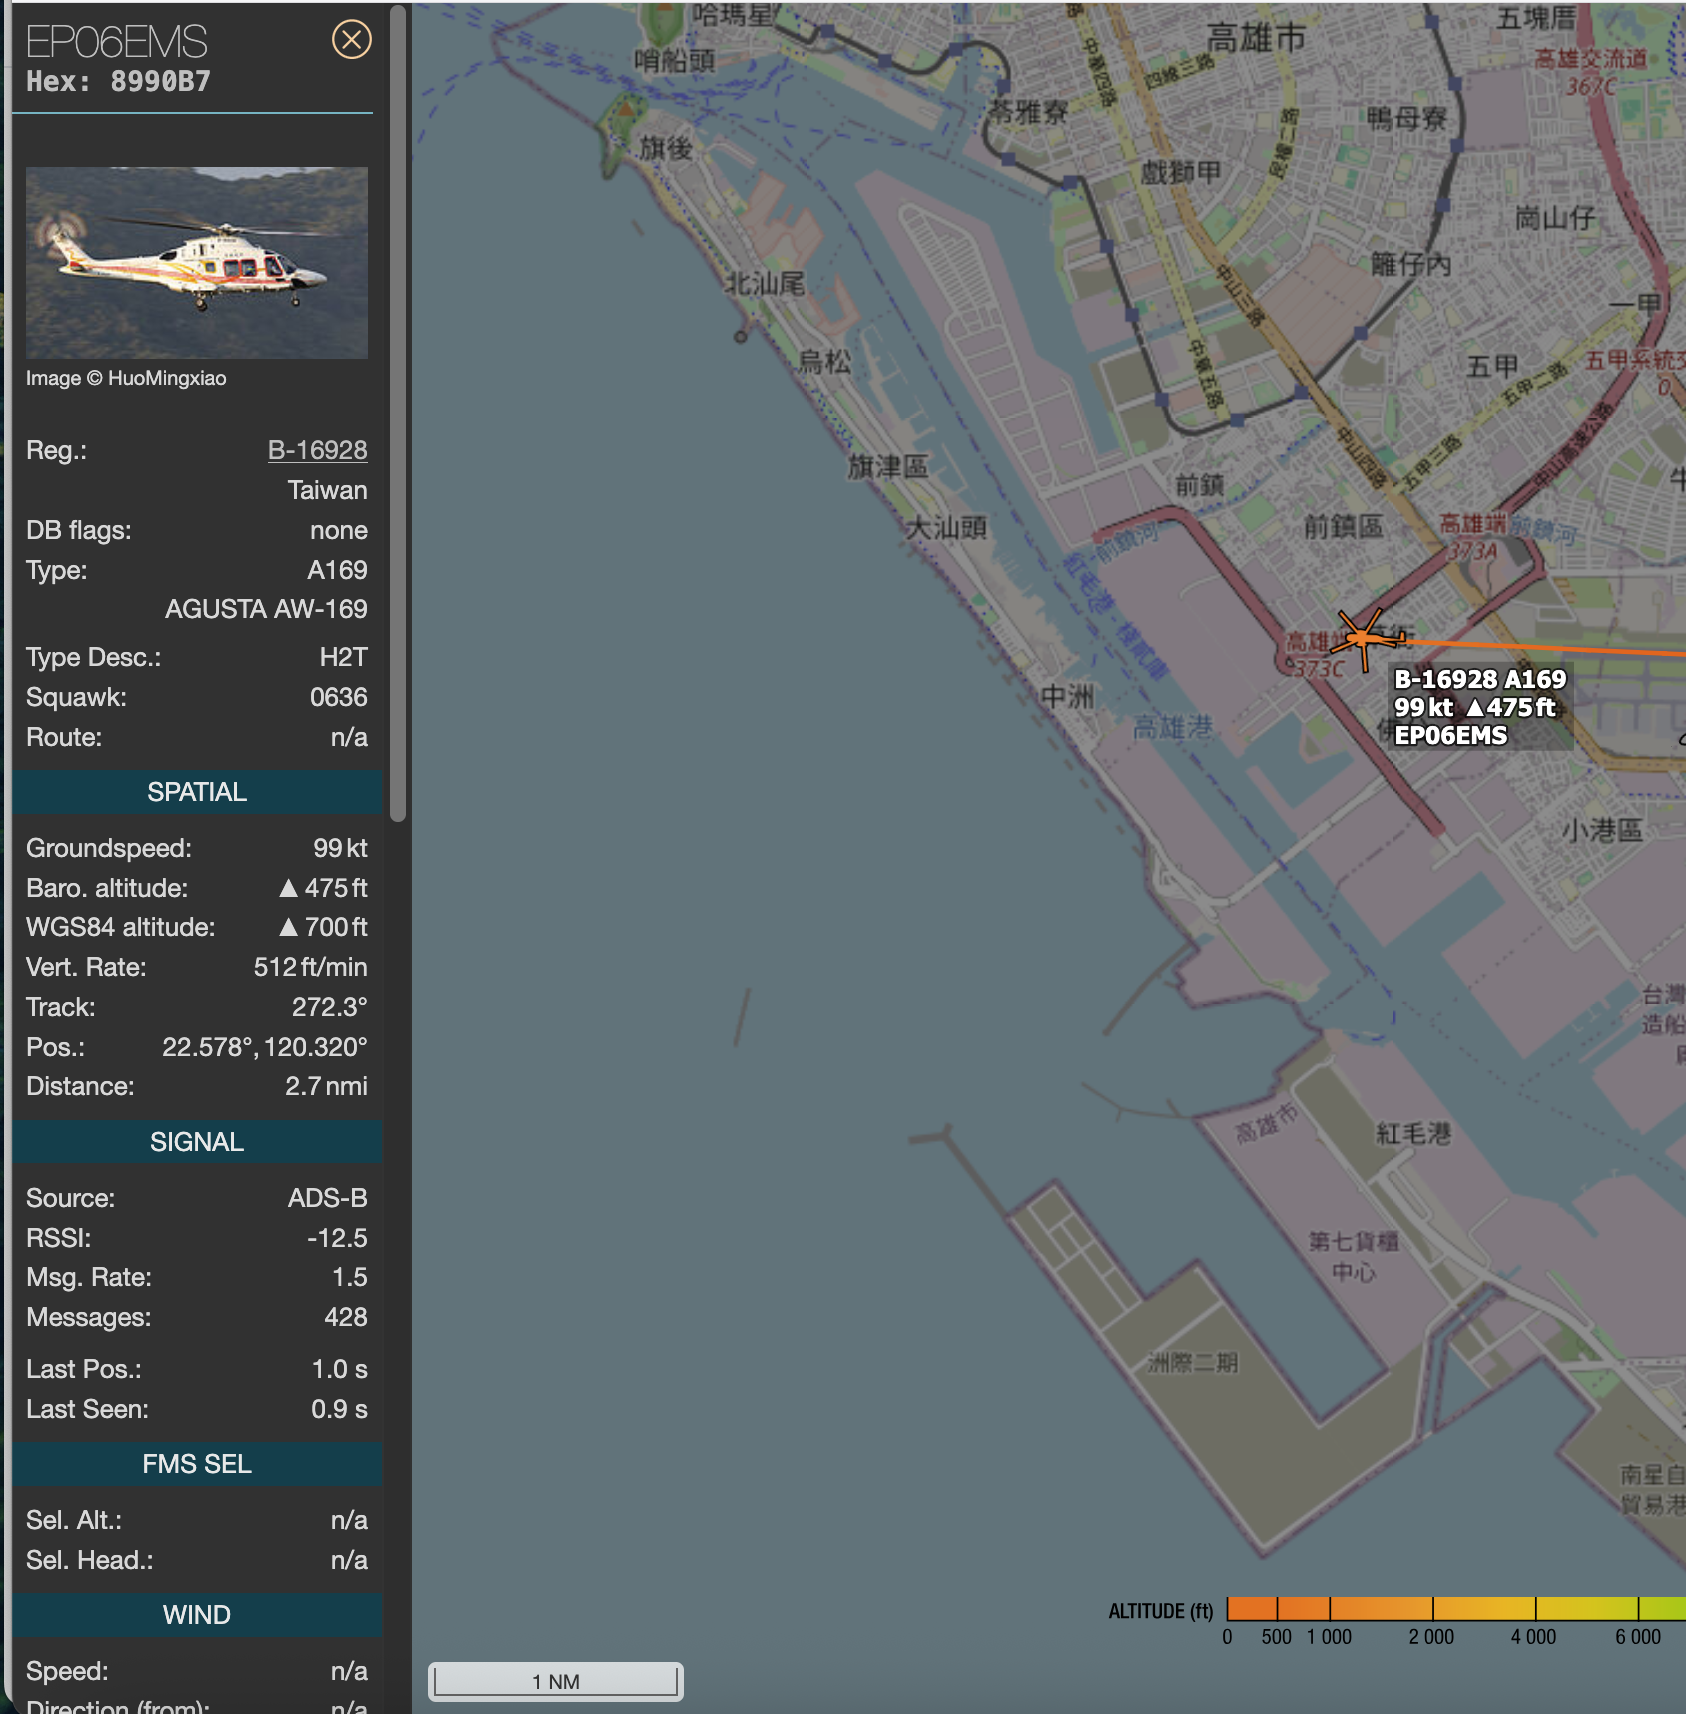Screen dimensions: 1686x1714
Task: Click the Baro. altitude climb arrow
Action: [x=289, y=888]
